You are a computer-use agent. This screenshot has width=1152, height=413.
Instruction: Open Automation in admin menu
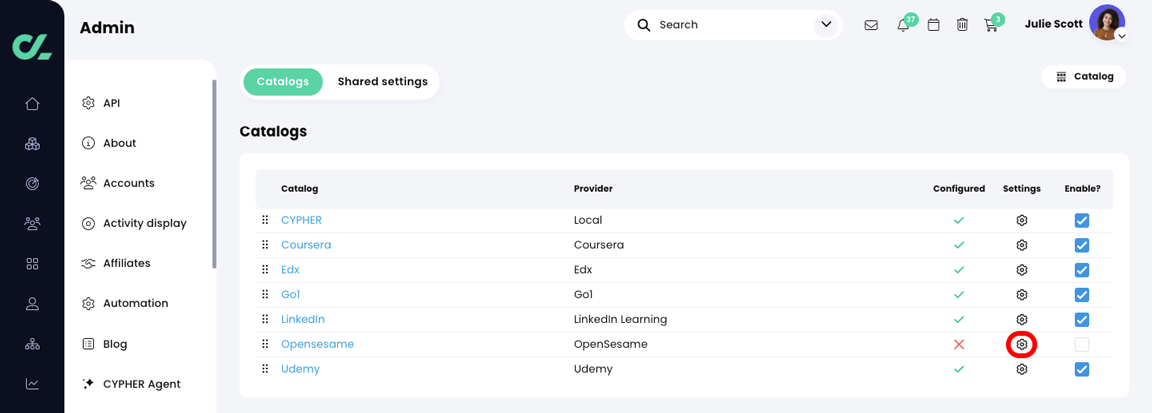tap(135, 303)
